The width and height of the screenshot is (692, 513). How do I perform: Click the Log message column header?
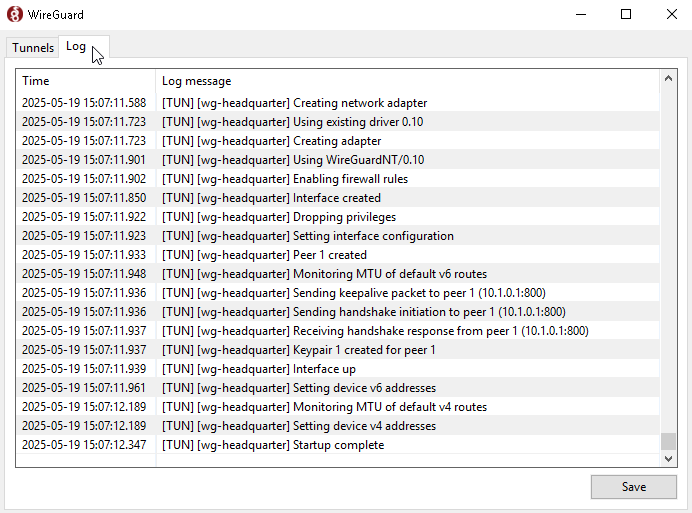click(x=407, y=81)
